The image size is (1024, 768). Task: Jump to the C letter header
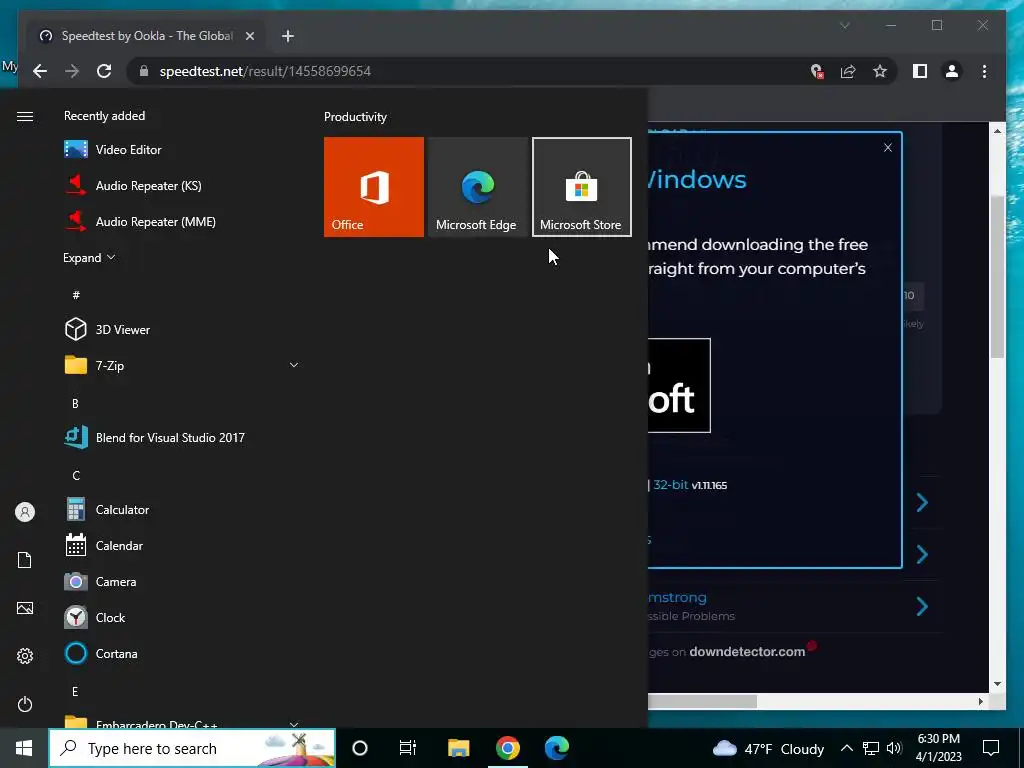[x=76, y=475]
